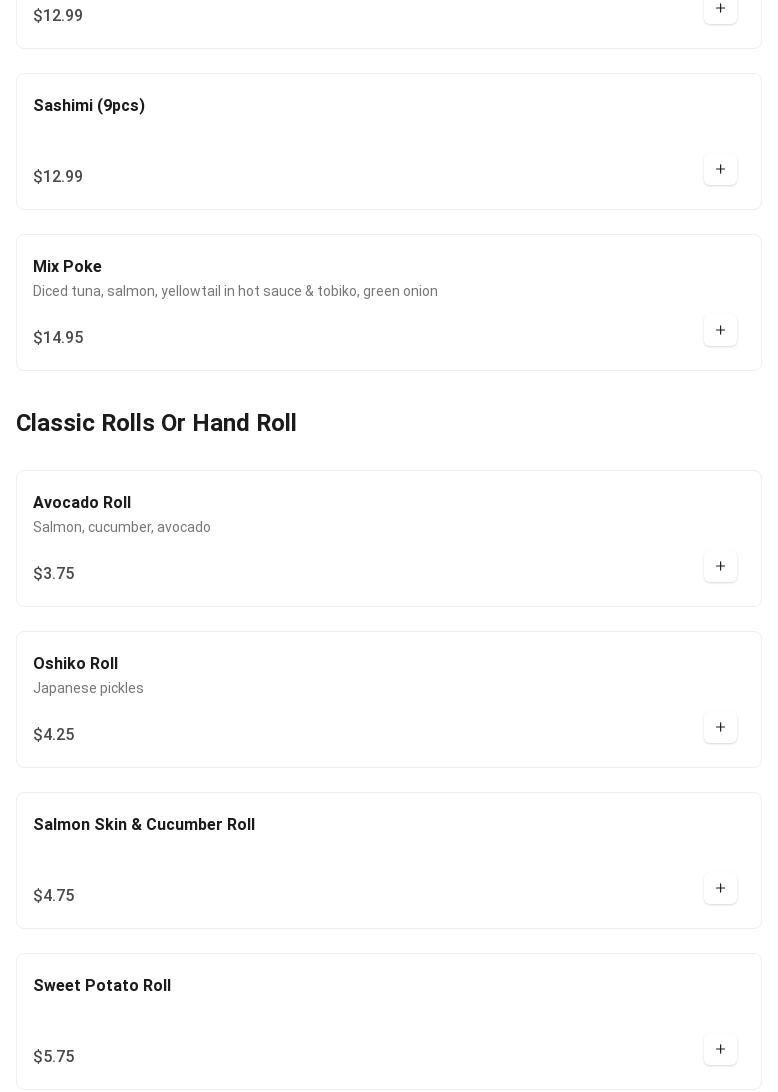778x1092 pixels.
Task: Click the Mix Poke ingredients description
Action: coord(235,291)
